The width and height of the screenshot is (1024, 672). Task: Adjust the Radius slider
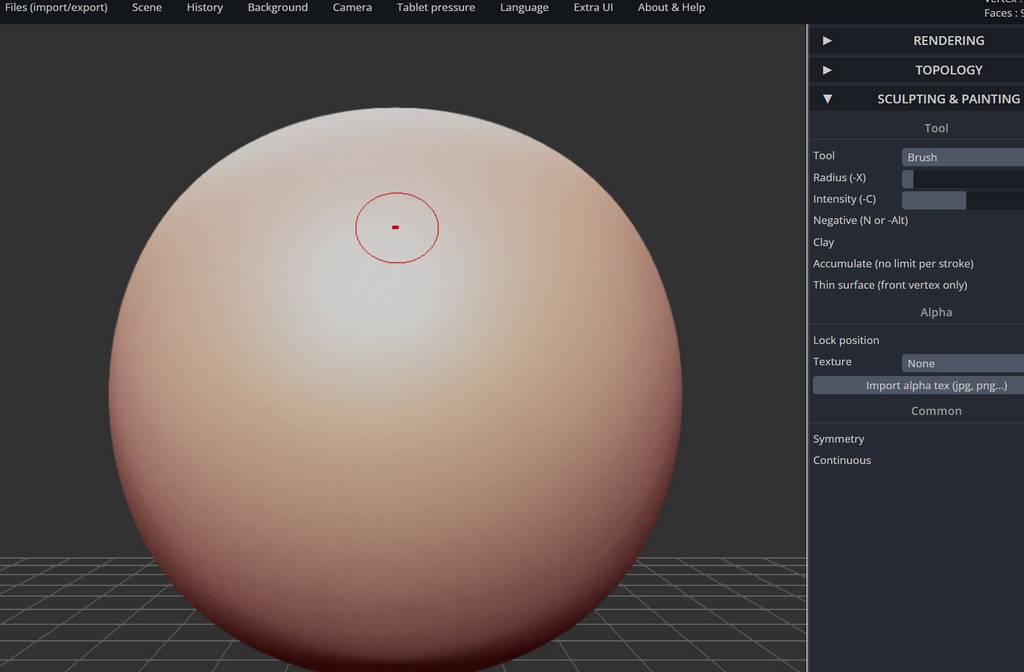(962, 179)
